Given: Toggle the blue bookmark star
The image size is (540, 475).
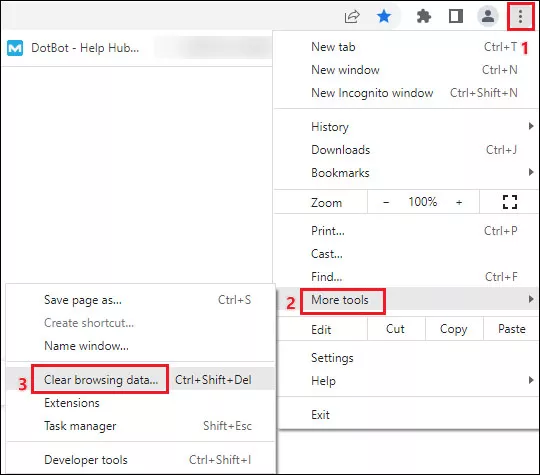Looking at the screenshot, I should pos(384,16).
